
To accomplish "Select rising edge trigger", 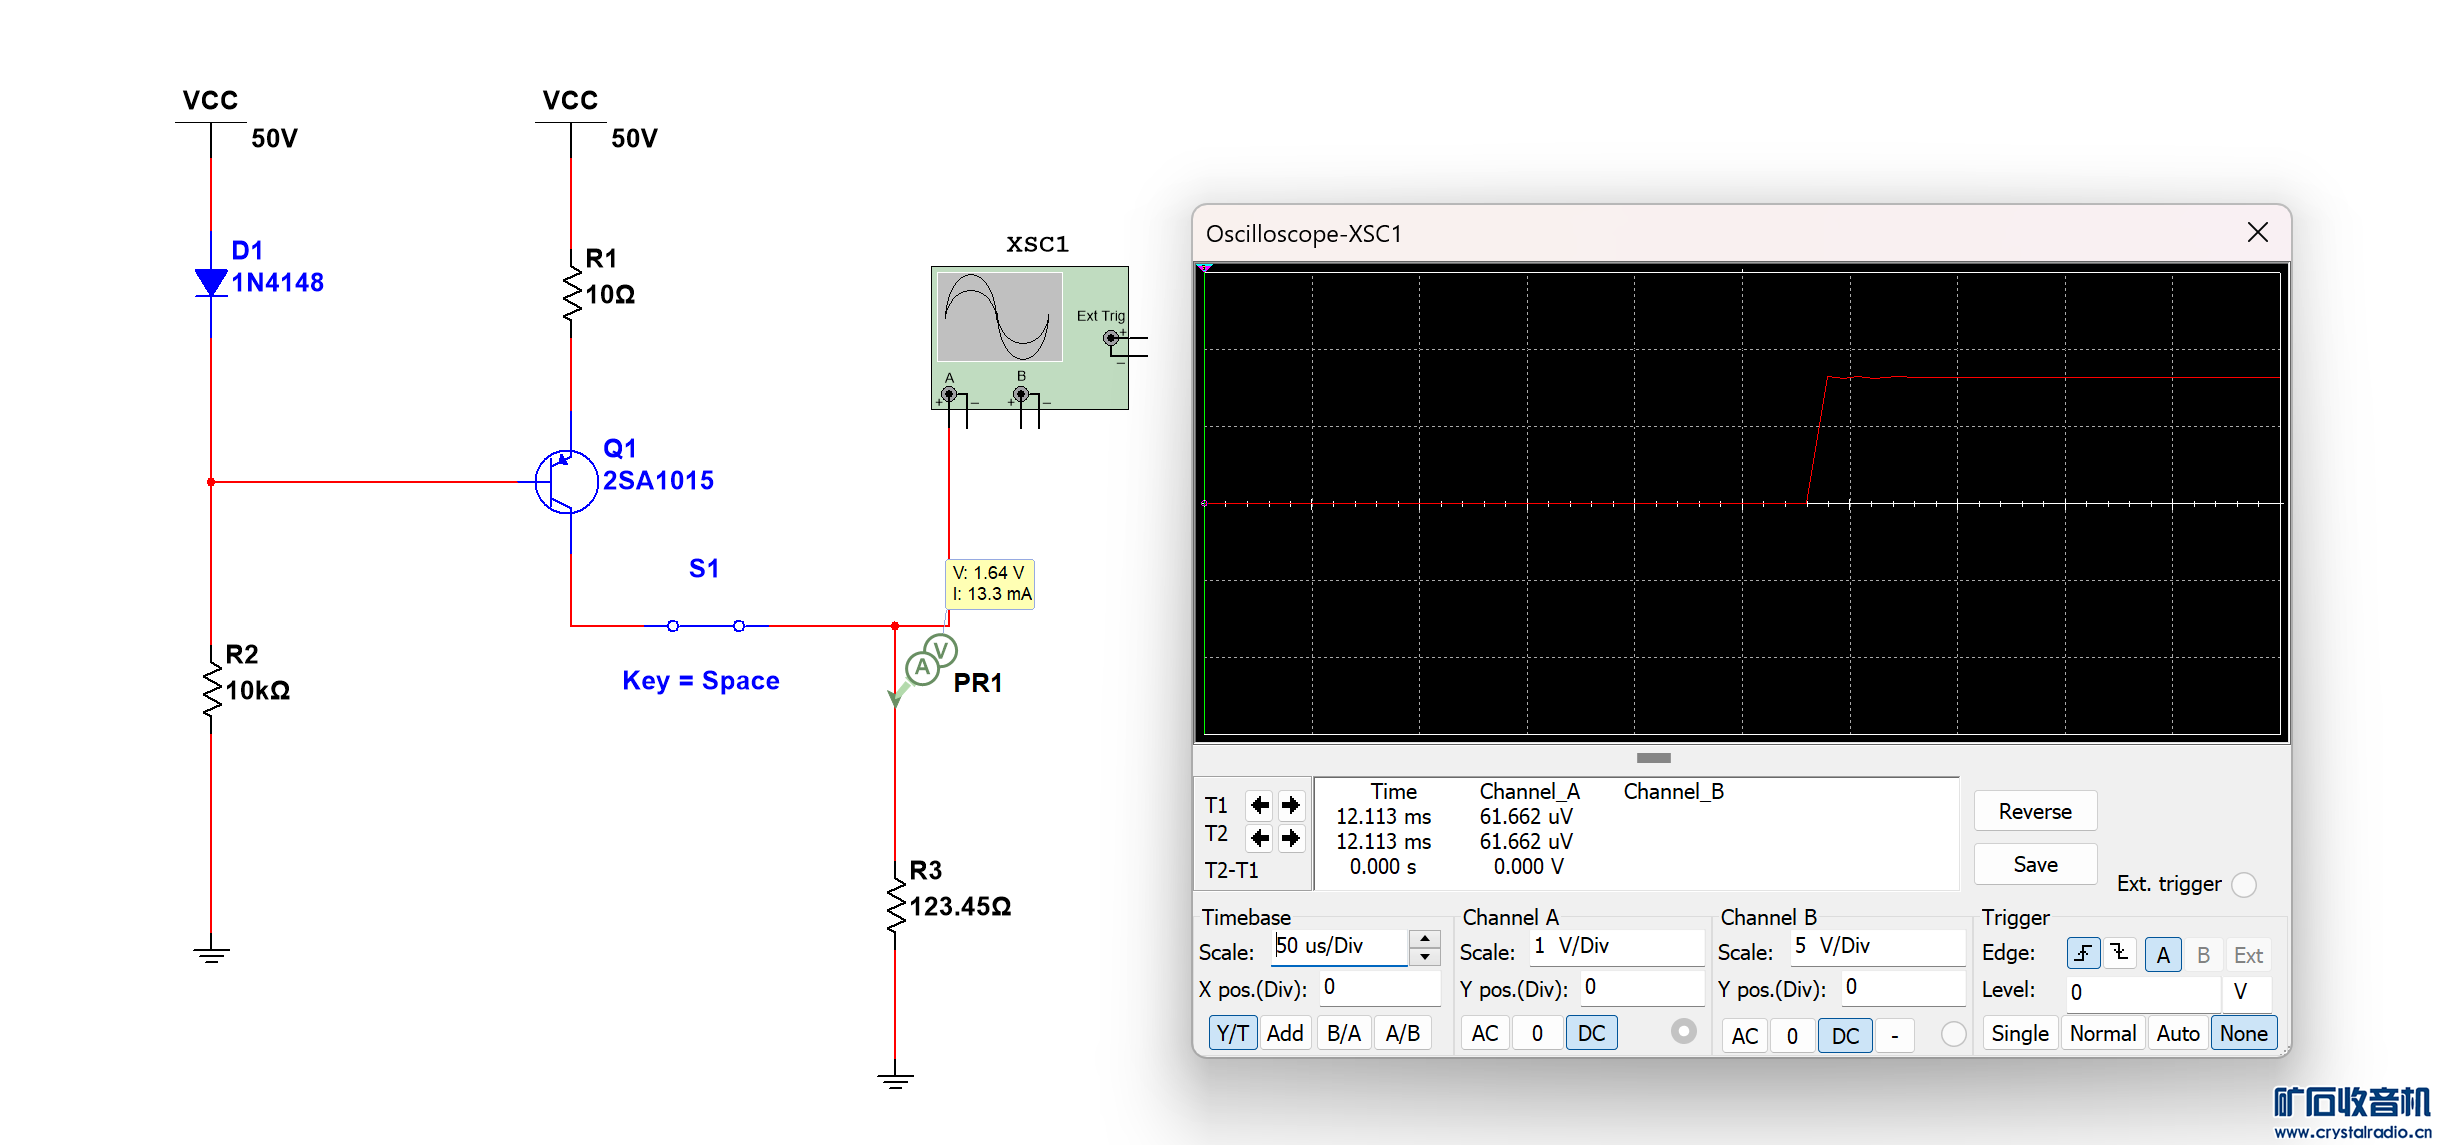I will [x=2083, y=954].
